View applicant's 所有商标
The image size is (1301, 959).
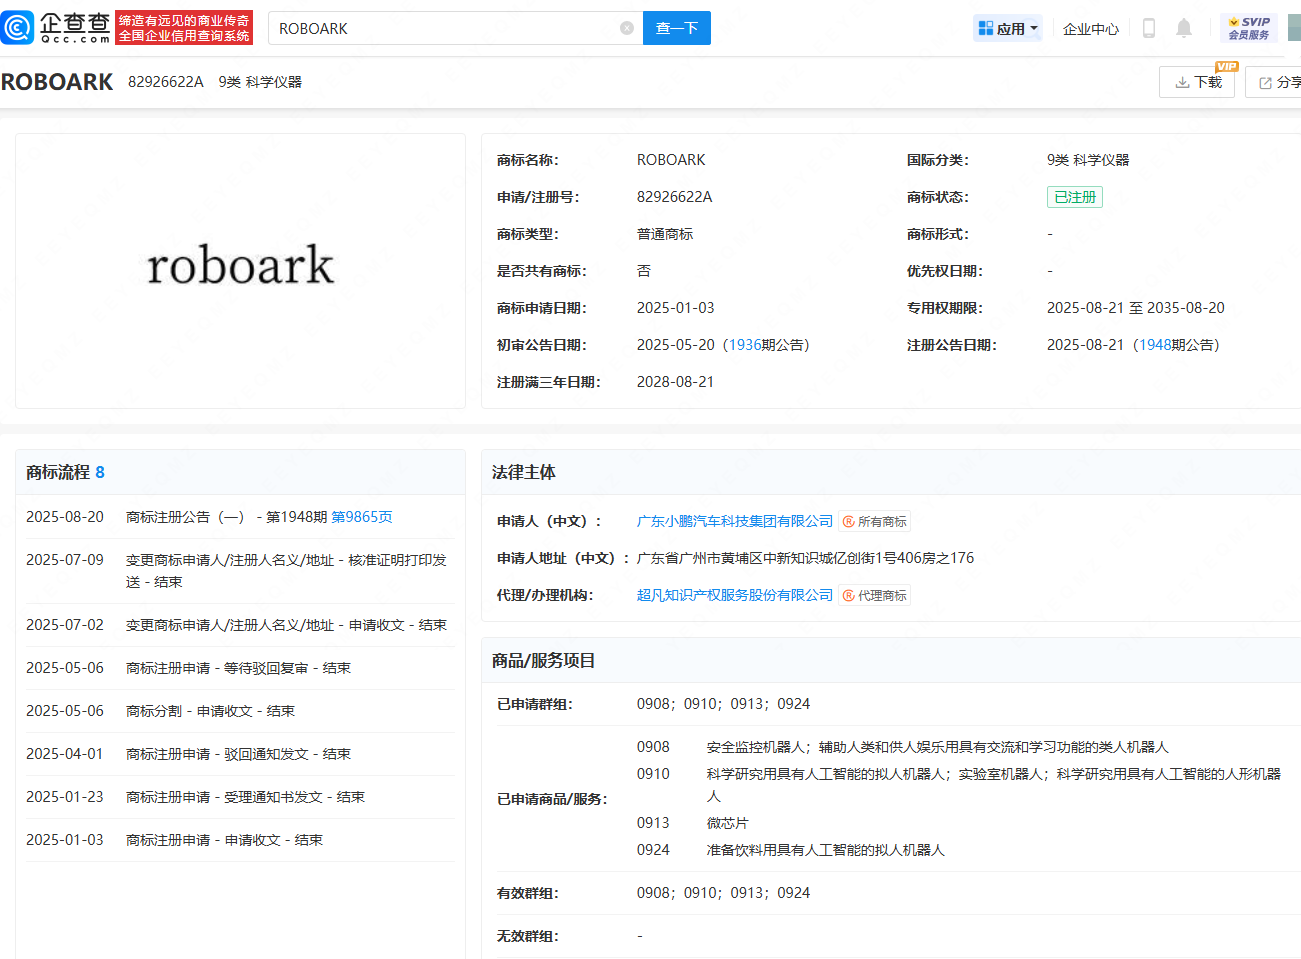[x=875, y=521]
